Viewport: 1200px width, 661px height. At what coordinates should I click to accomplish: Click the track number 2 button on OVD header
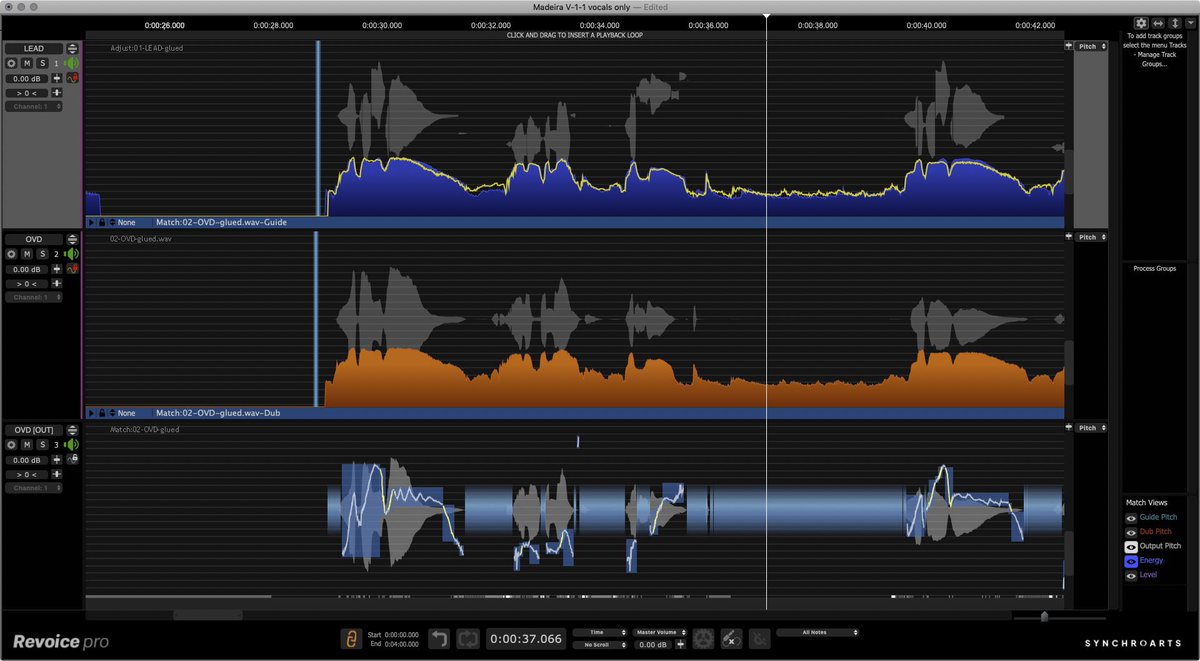(x=56, y=253)
